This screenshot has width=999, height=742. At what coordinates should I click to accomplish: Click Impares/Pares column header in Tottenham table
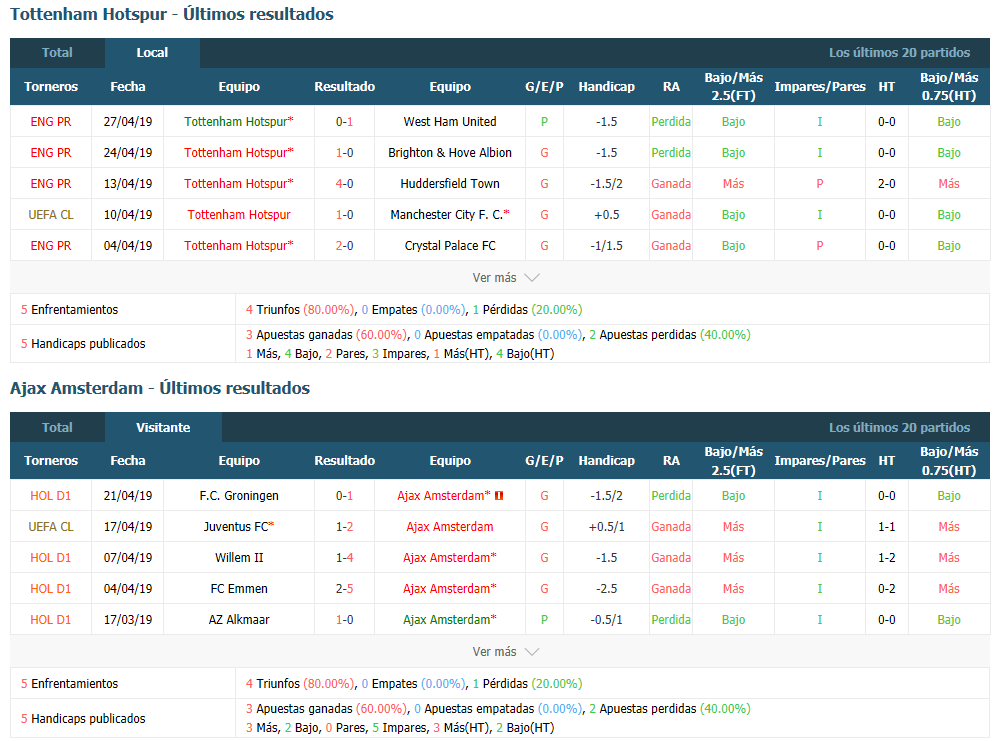pyautogui.click(x=820, y=87)
